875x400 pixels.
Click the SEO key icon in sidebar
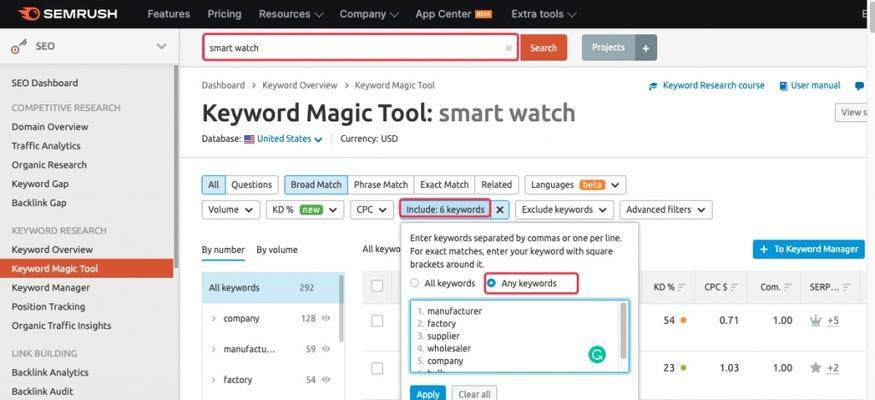19,47
